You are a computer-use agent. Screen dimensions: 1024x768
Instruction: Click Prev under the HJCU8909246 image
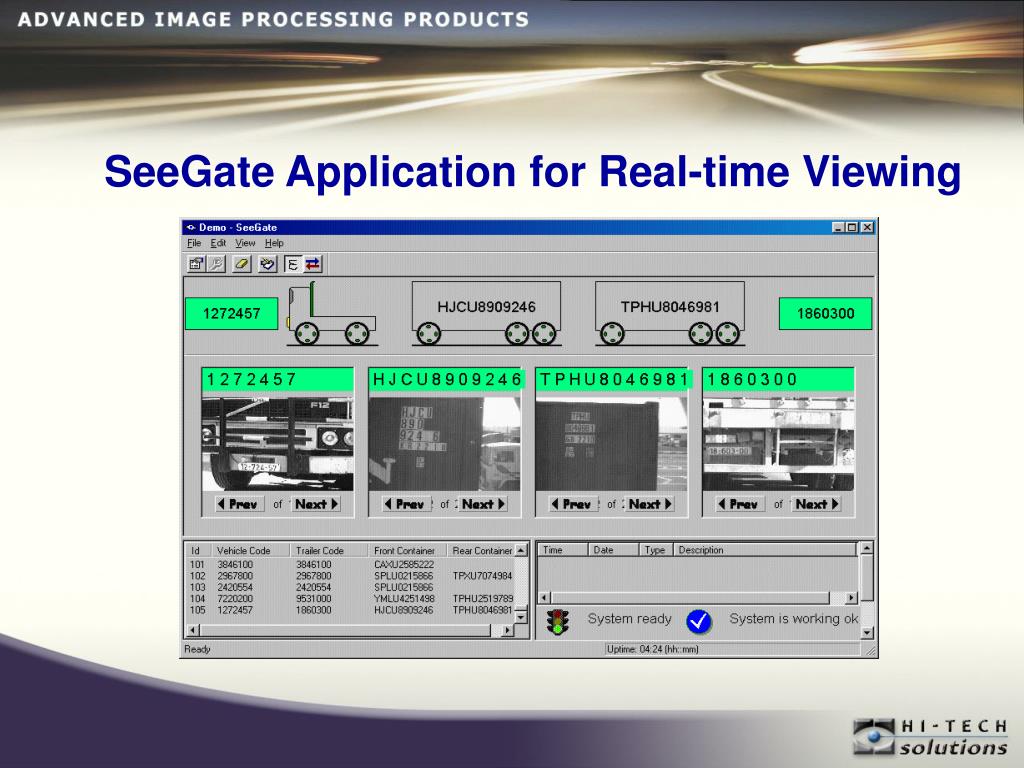coord(406,504)
